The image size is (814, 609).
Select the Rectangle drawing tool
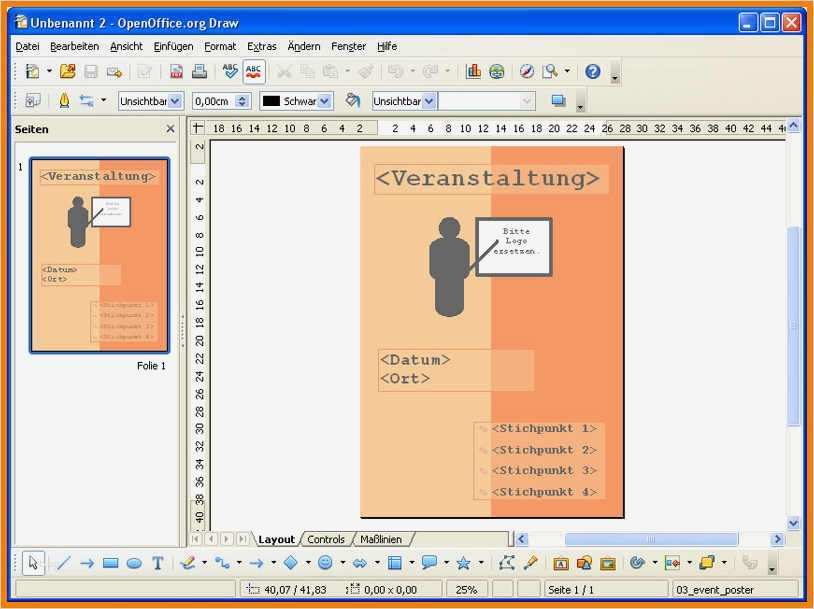tap(110, 563)
